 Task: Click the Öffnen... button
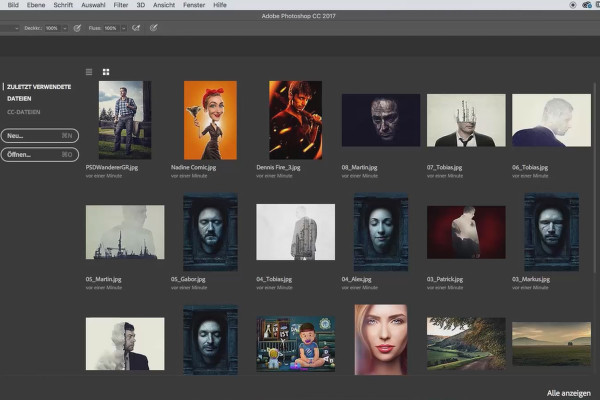40,155
